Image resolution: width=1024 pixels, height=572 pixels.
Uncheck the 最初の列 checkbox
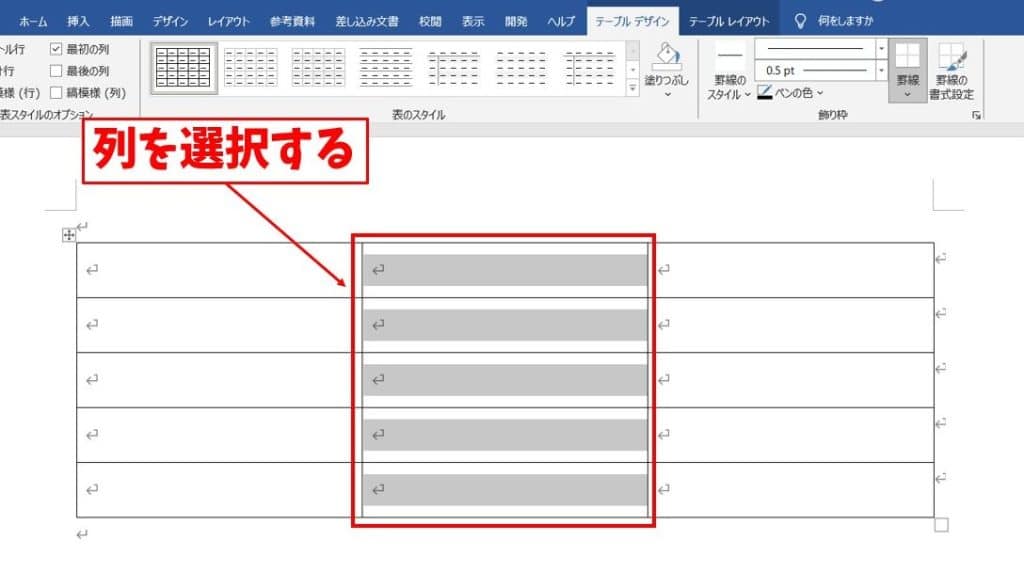point(56,49)
